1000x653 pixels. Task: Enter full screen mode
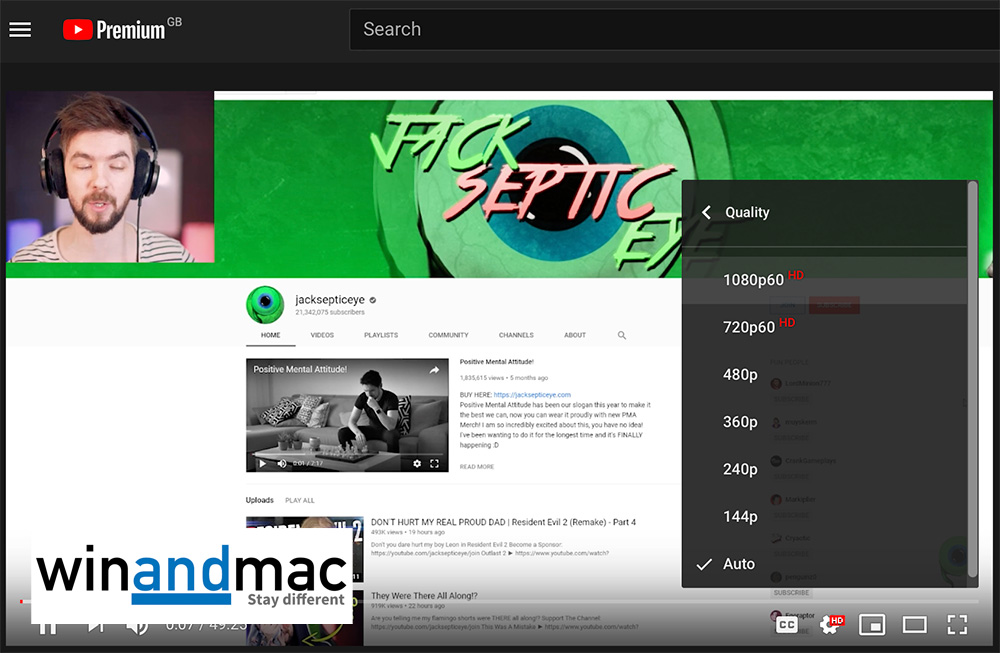coord(957,625)
